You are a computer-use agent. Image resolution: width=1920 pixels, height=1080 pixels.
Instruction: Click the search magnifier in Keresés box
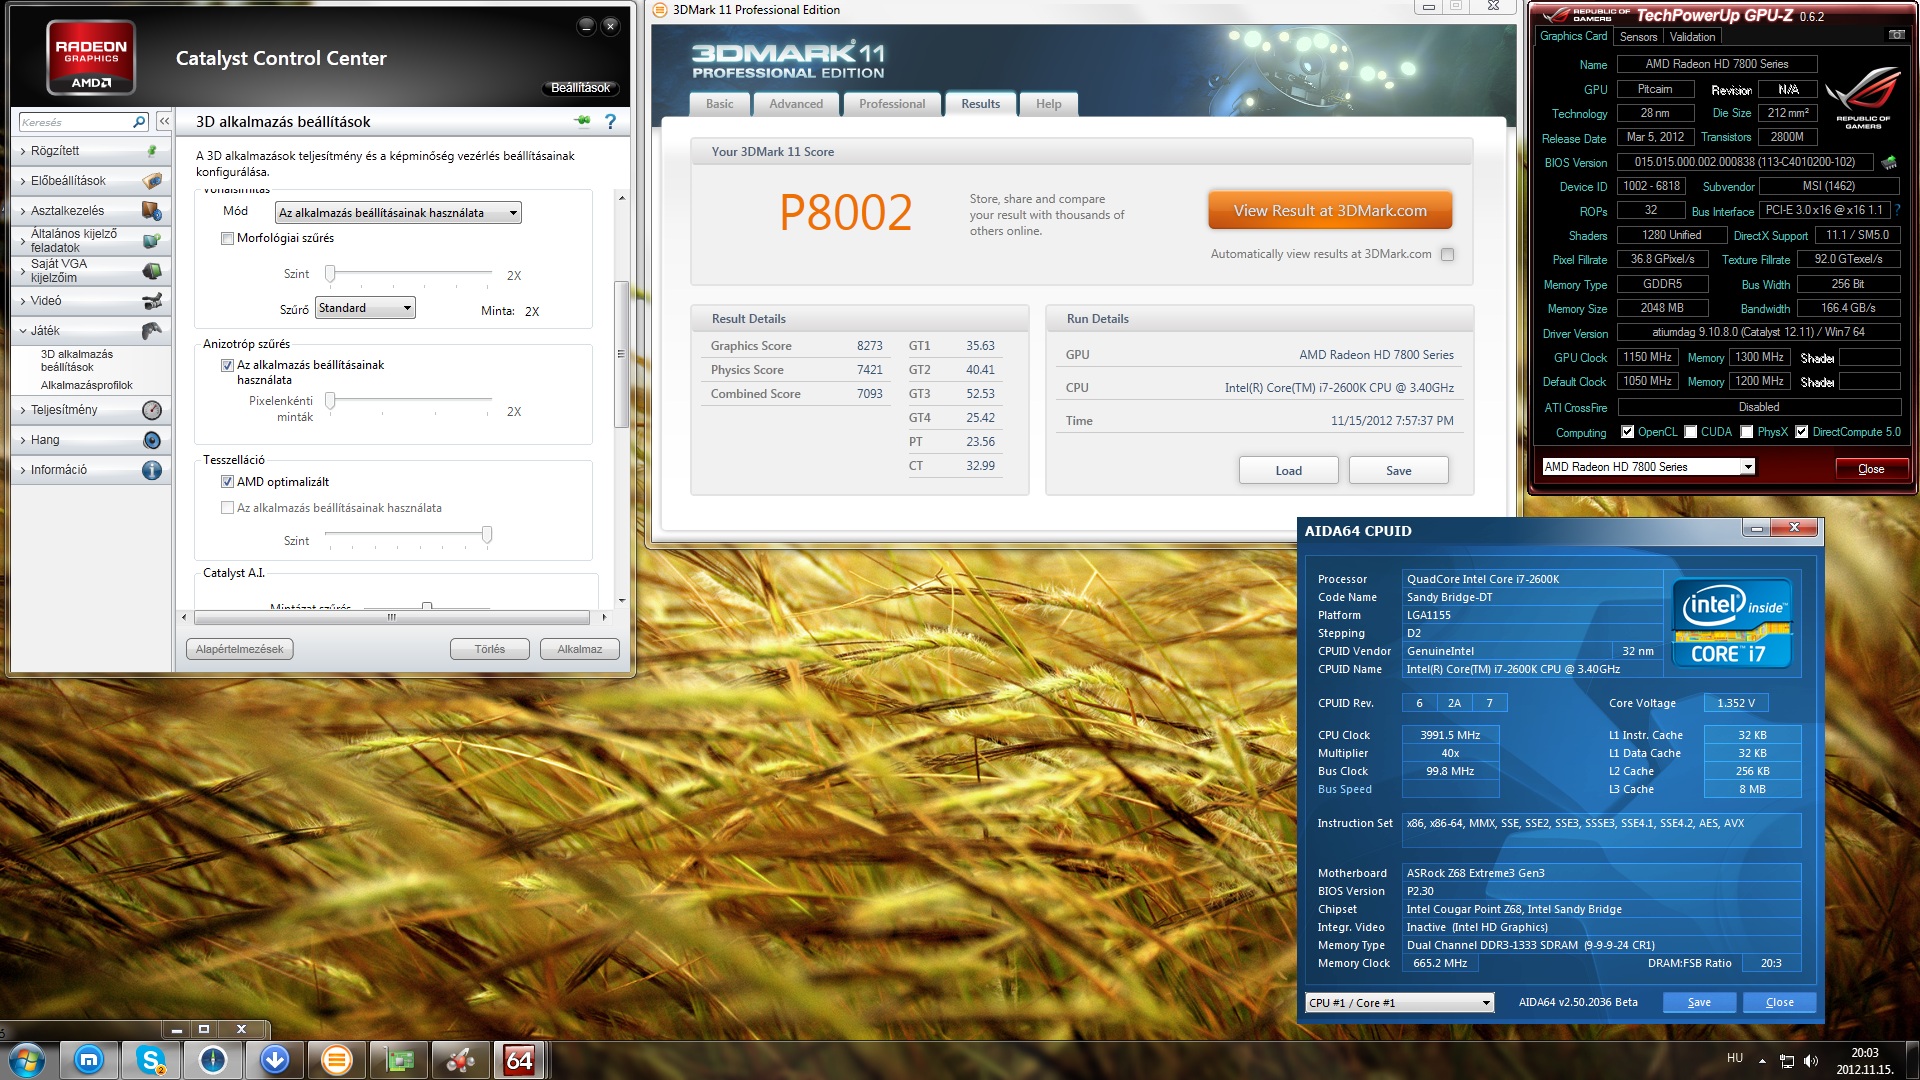(139, 121)
